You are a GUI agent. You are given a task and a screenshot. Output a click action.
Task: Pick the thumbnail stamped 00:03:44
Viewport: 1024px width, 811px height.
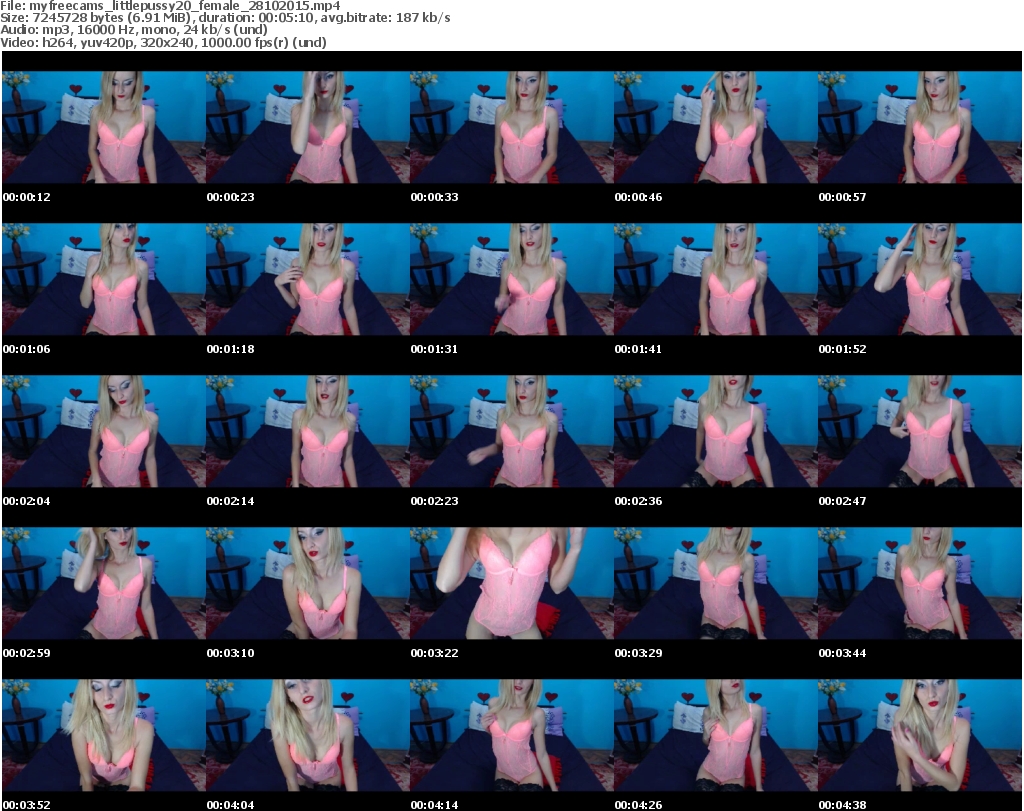point(920,583)
